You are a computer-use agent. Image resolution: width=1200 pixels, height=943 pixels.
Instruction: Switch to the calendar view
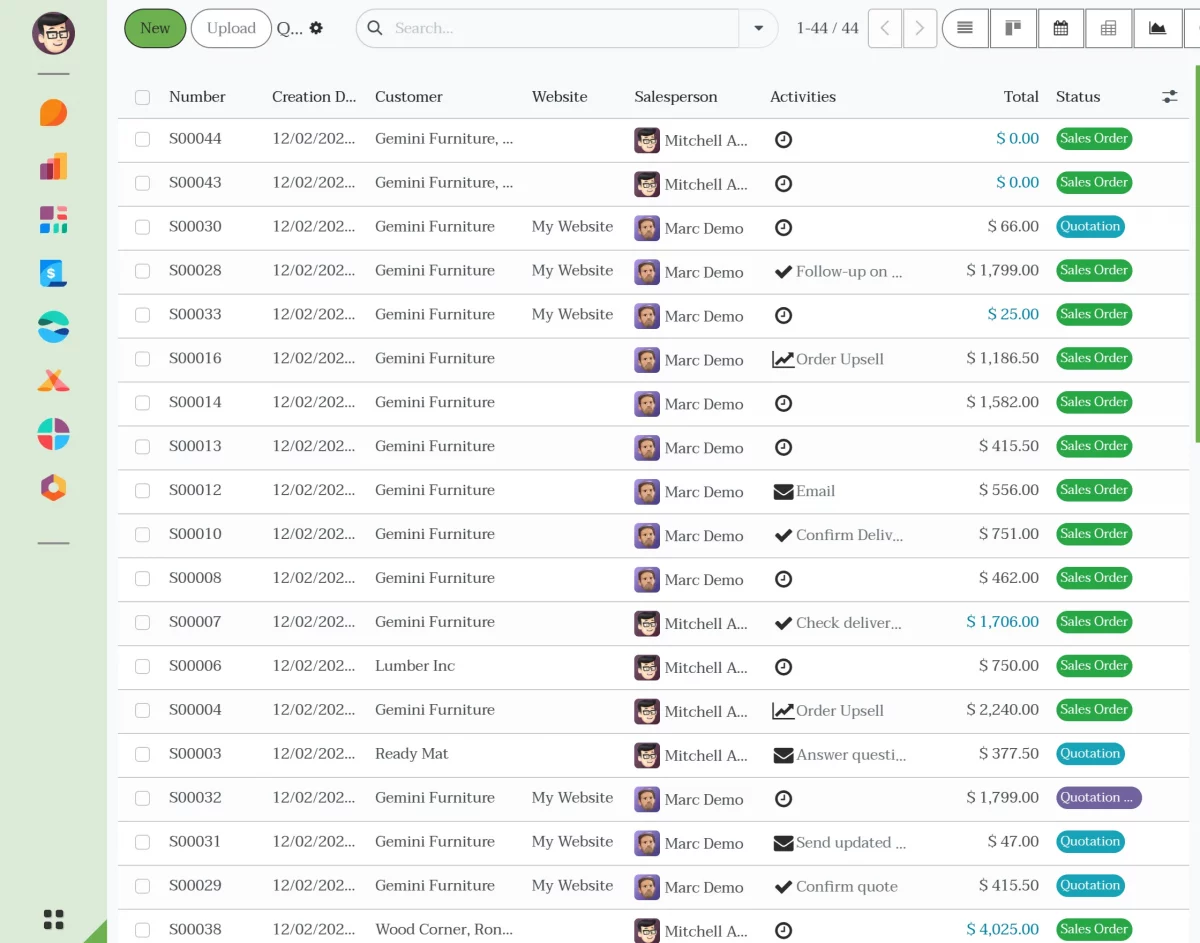tap(1061, 28)
